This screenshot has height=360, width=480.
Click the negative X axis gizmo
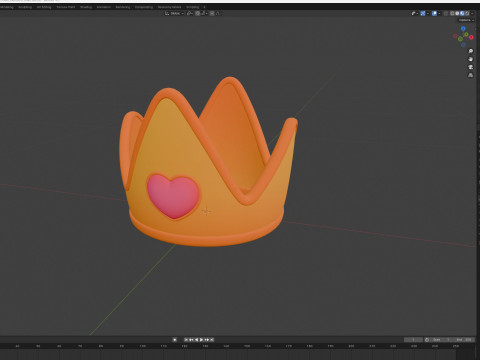[x=455, y=36]
